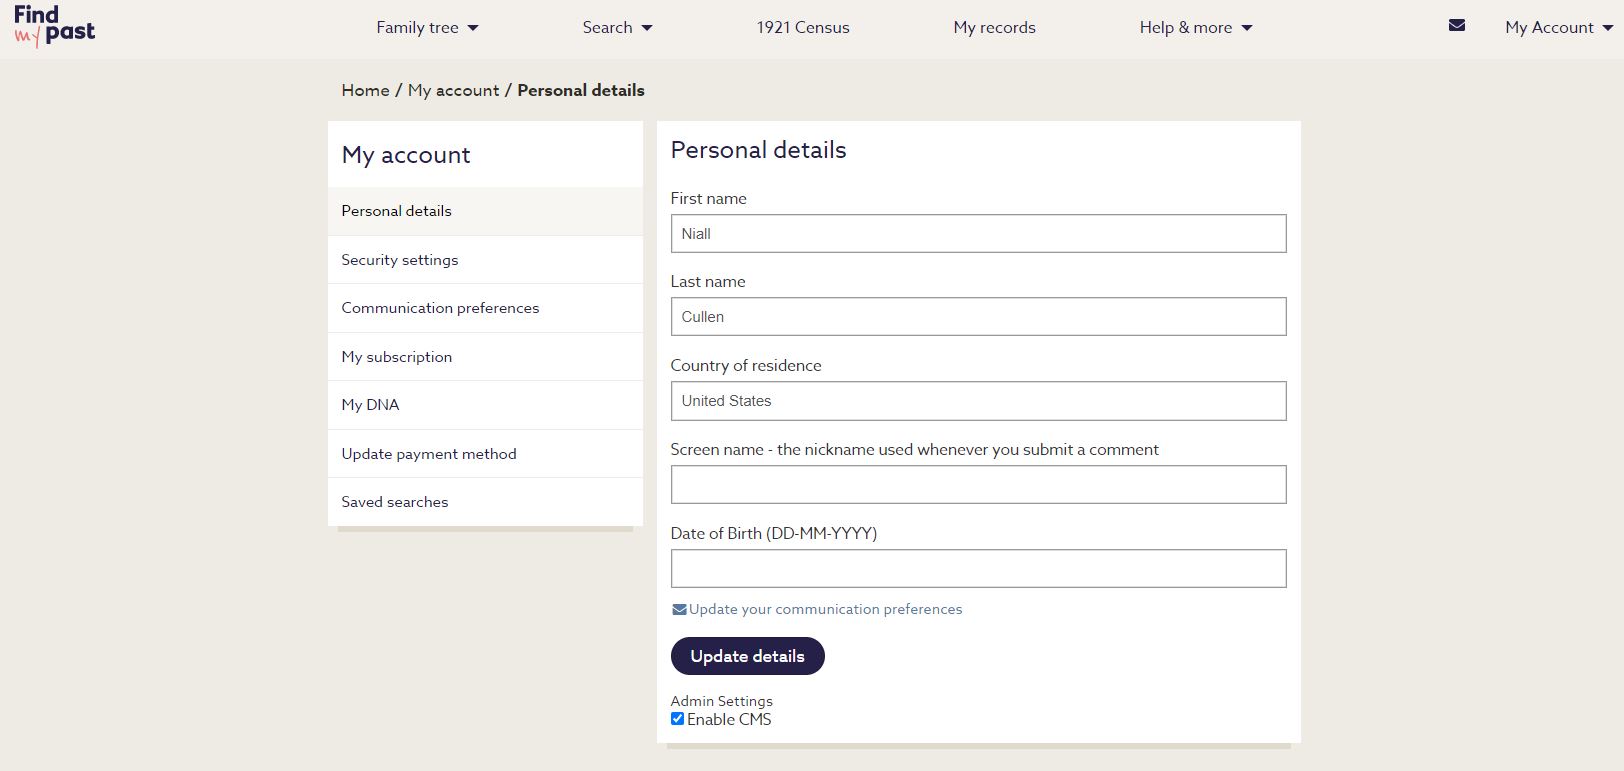Viewport: 1624px width, 771px height.
Task: Open the envelope messages icon
Action: tap(1456, 26)
